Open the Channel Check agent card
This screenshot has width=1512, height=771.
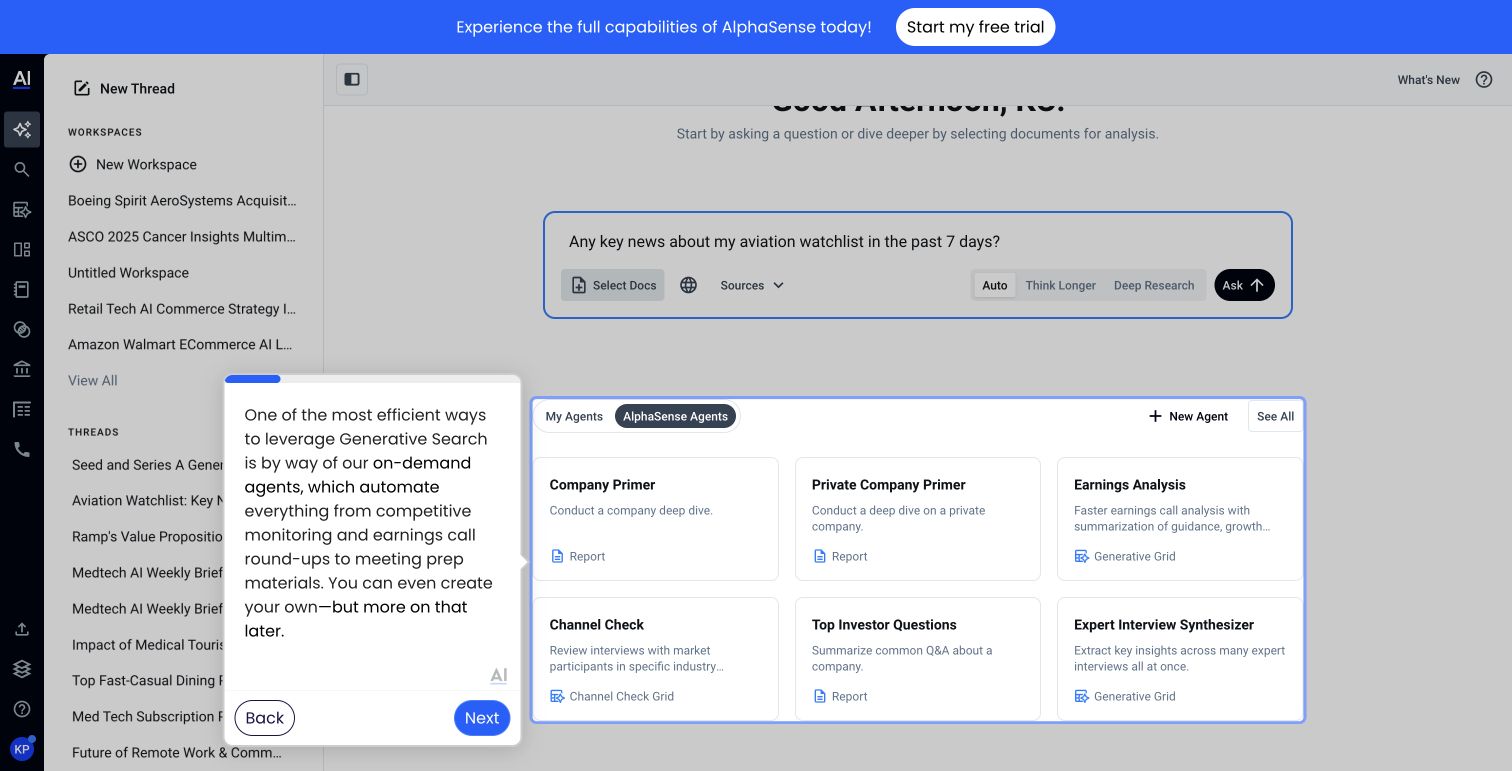click(x=656, y=659)
